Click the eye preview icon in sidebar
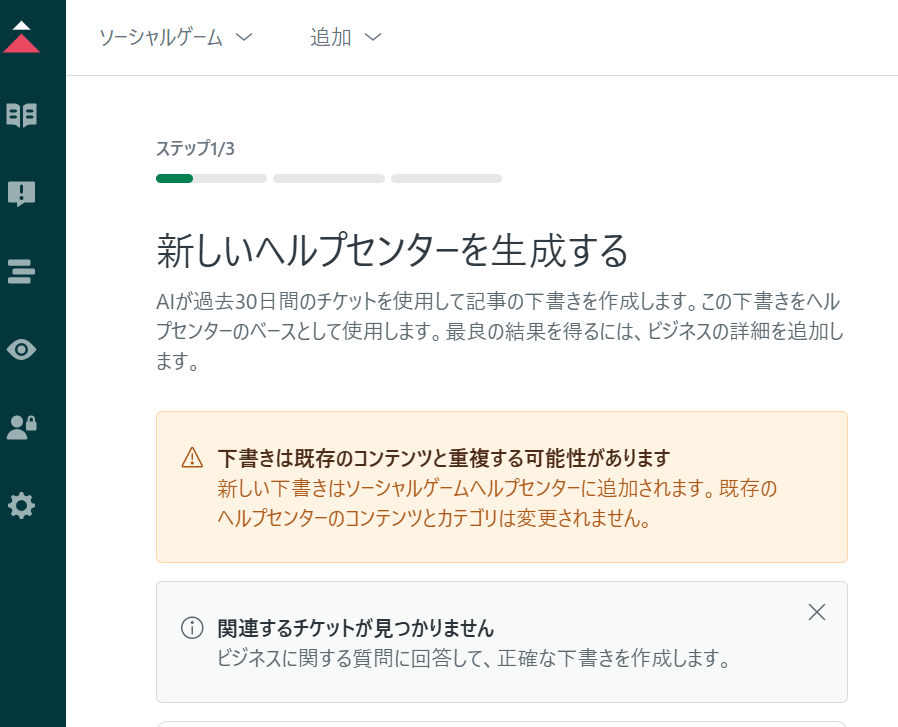This screenshot has height=727, width=898. [x=21, y=349]
